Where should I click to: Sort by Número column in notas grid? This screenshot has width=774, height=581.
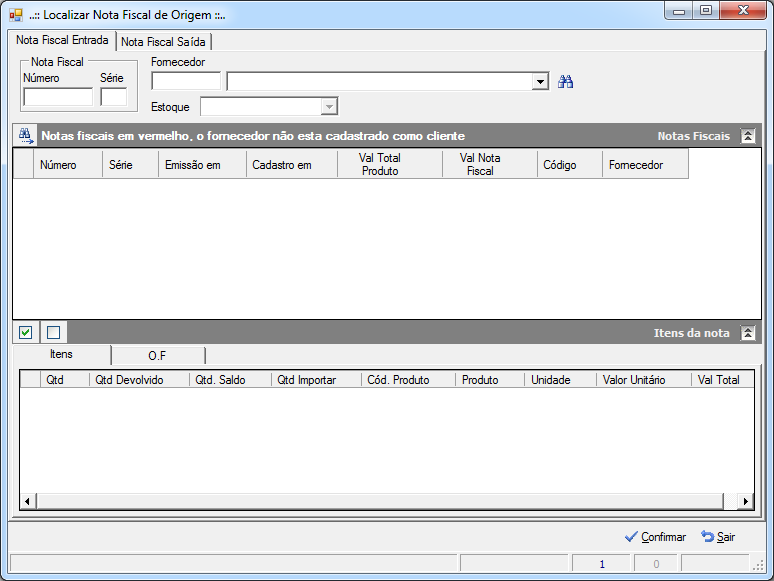tap(68, 165)
